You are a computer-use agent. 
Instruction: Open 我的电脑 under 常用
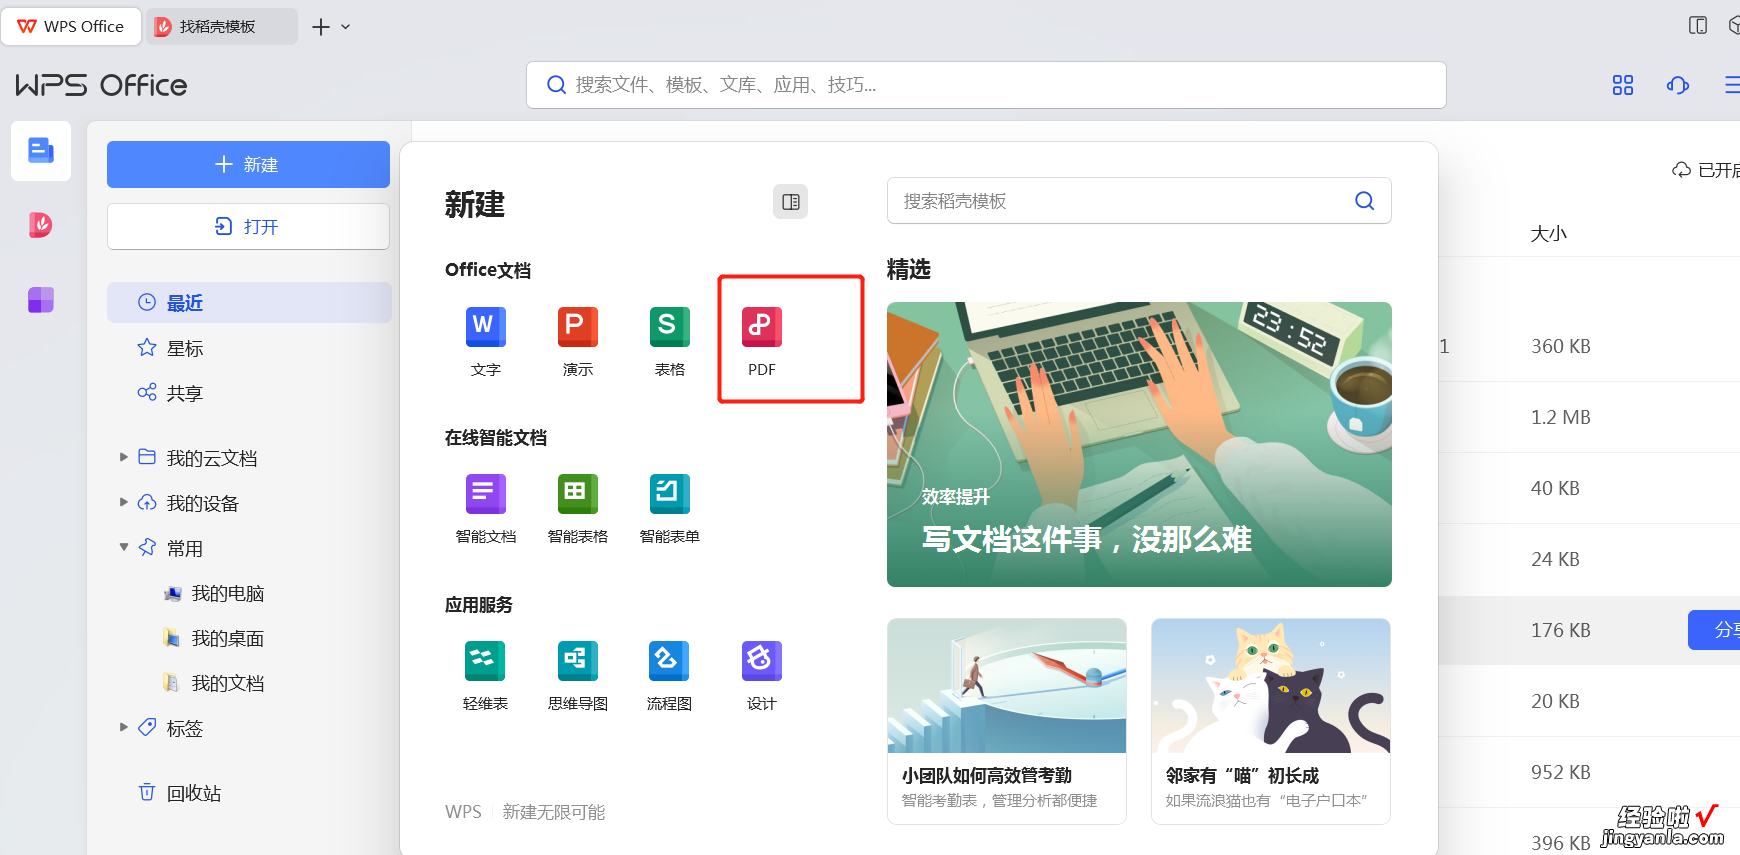pyautogui.click(x=214, y=593)
